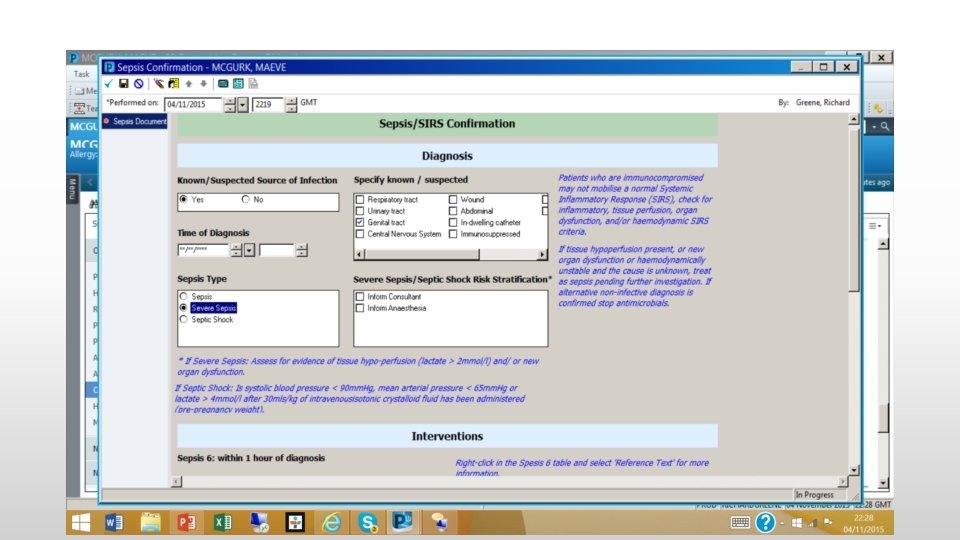Adjust the Time of Diagnosis date spinner
This screenshot has height=540, width=960.
coord(236,250)
